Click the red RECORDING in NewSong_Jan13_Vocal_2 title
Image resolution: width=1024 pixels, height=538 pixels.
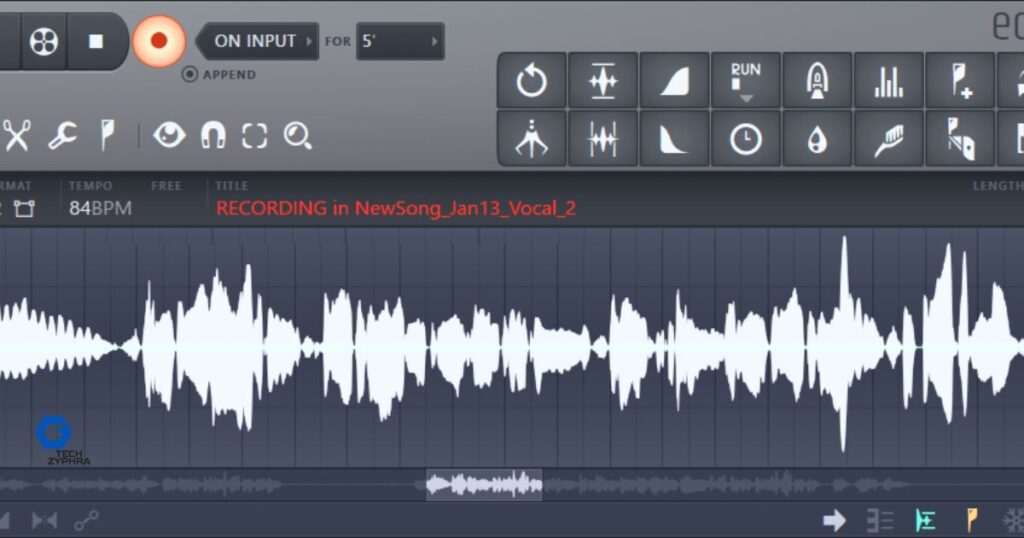(396, 208)
